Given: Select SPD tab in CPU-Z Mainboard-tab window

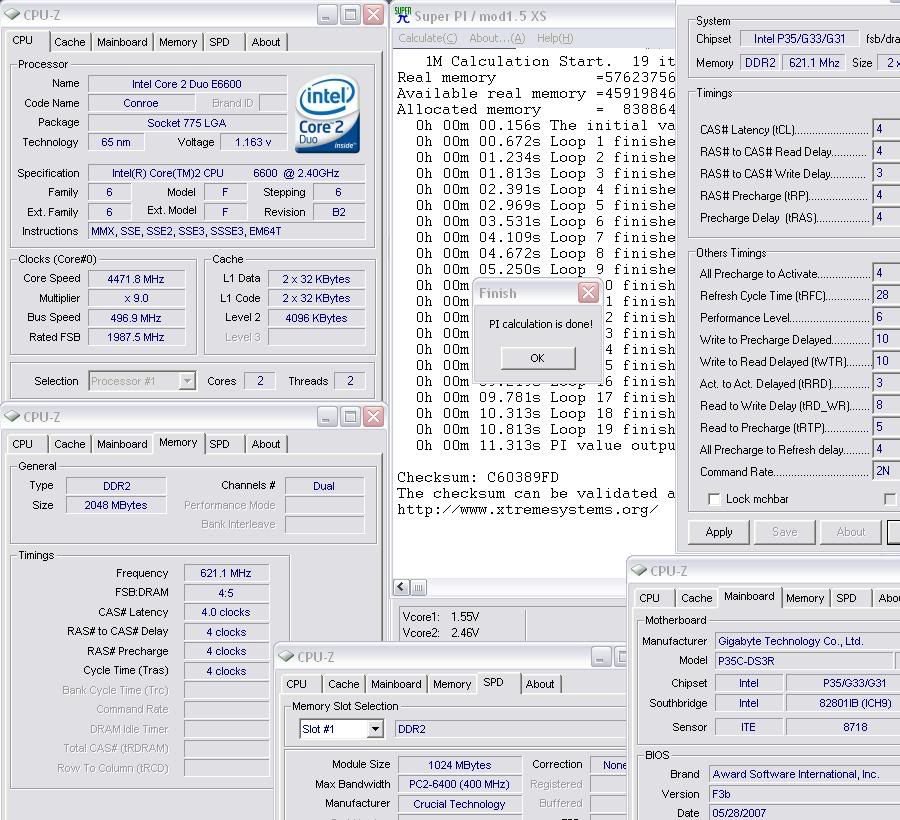Looking at the screenshot, I should [x=846, y=598].
